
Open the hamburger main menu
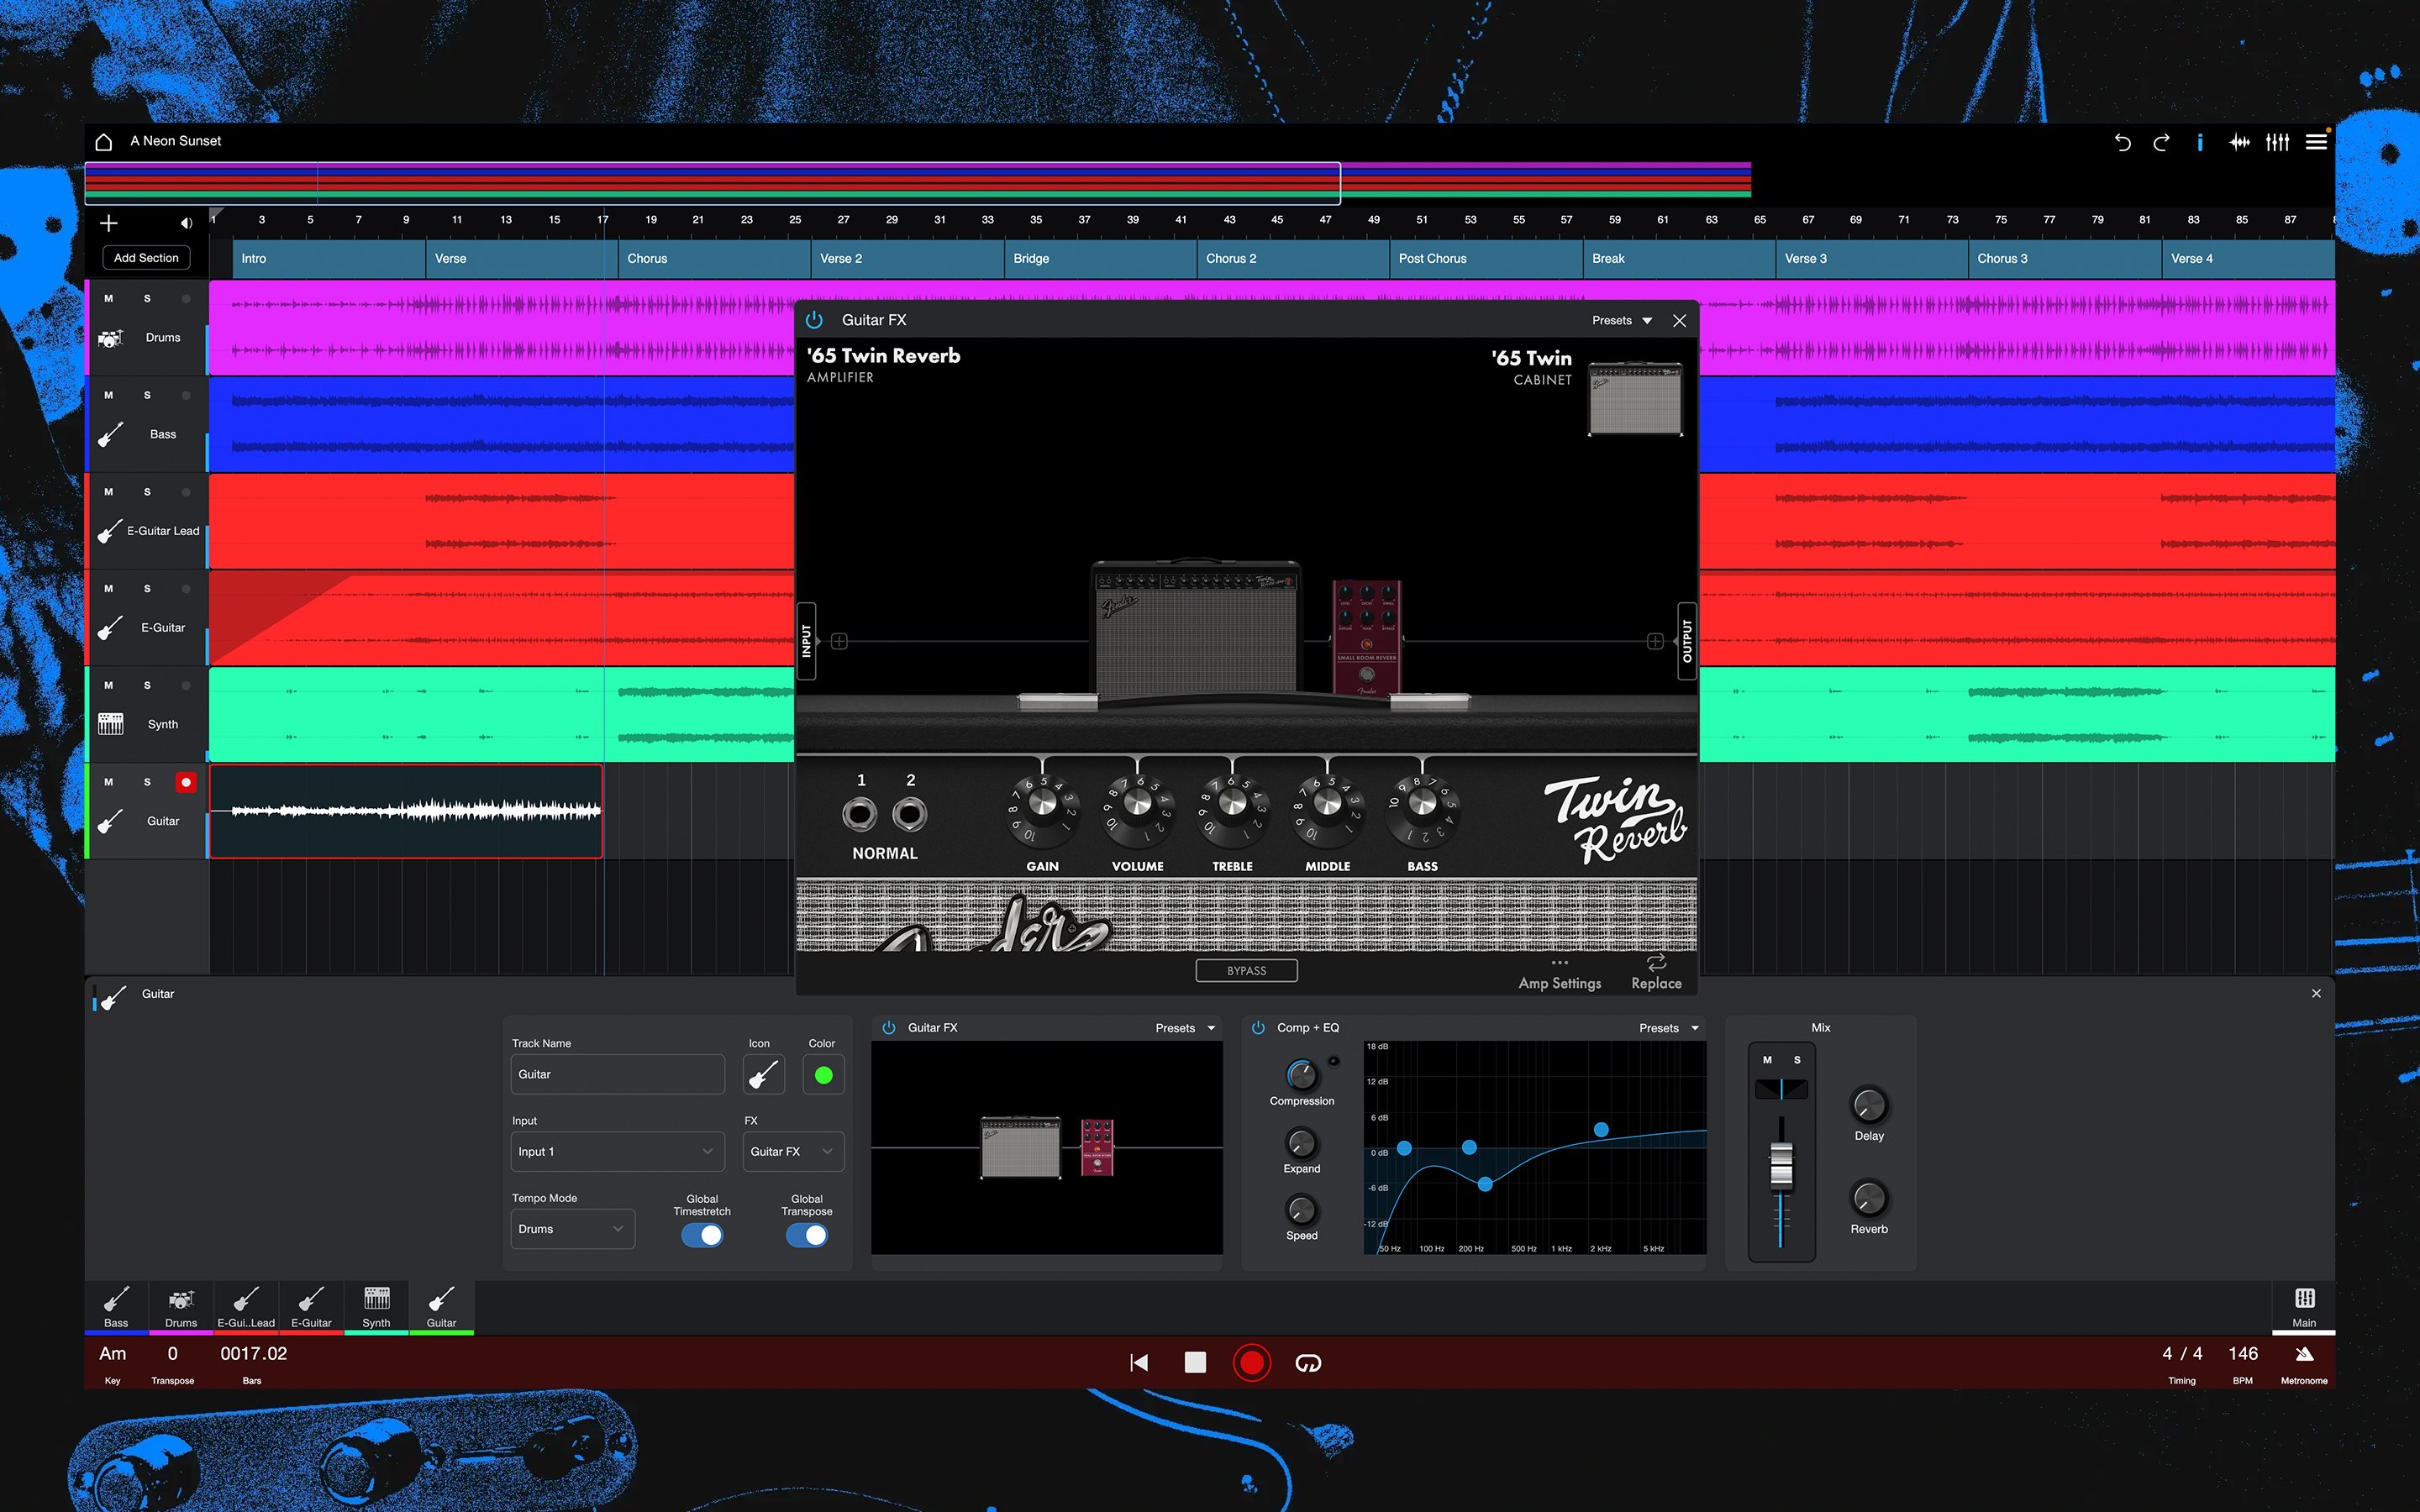tap(2316, 142)
